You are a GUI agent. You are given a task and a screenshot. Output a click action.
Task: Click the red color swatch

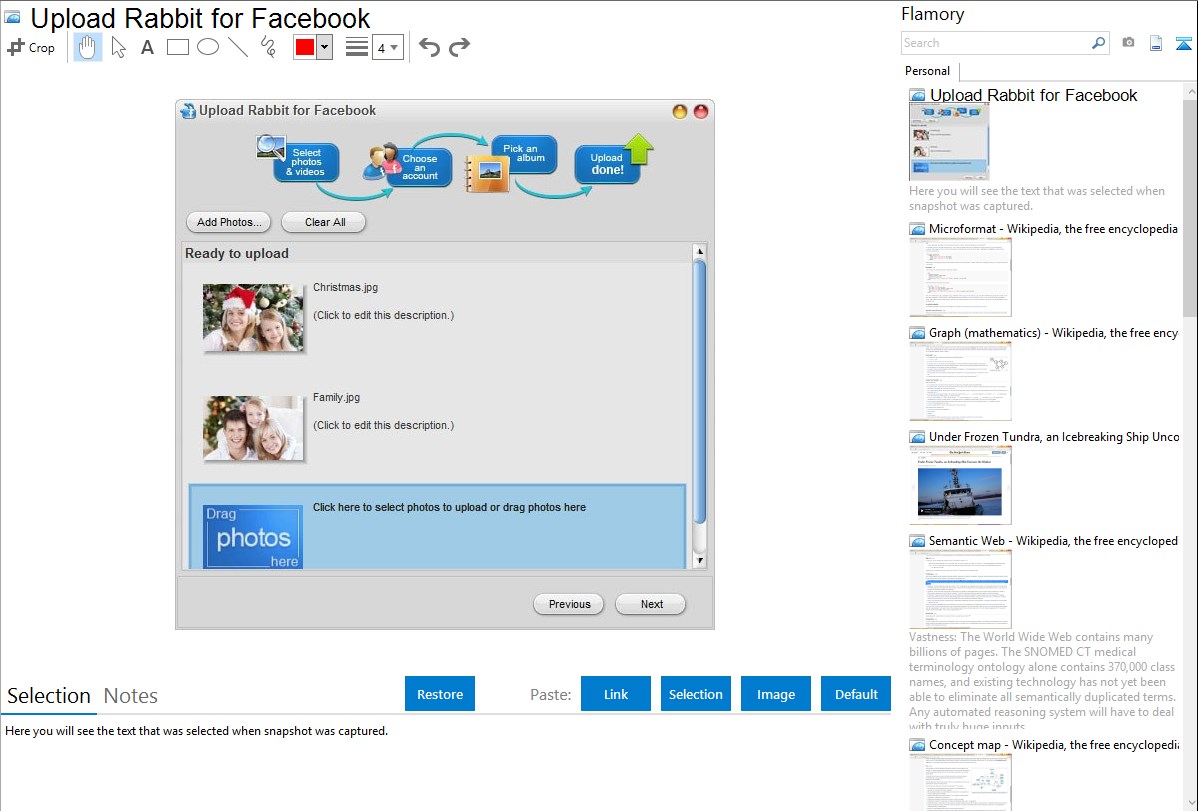click(305, 47)
